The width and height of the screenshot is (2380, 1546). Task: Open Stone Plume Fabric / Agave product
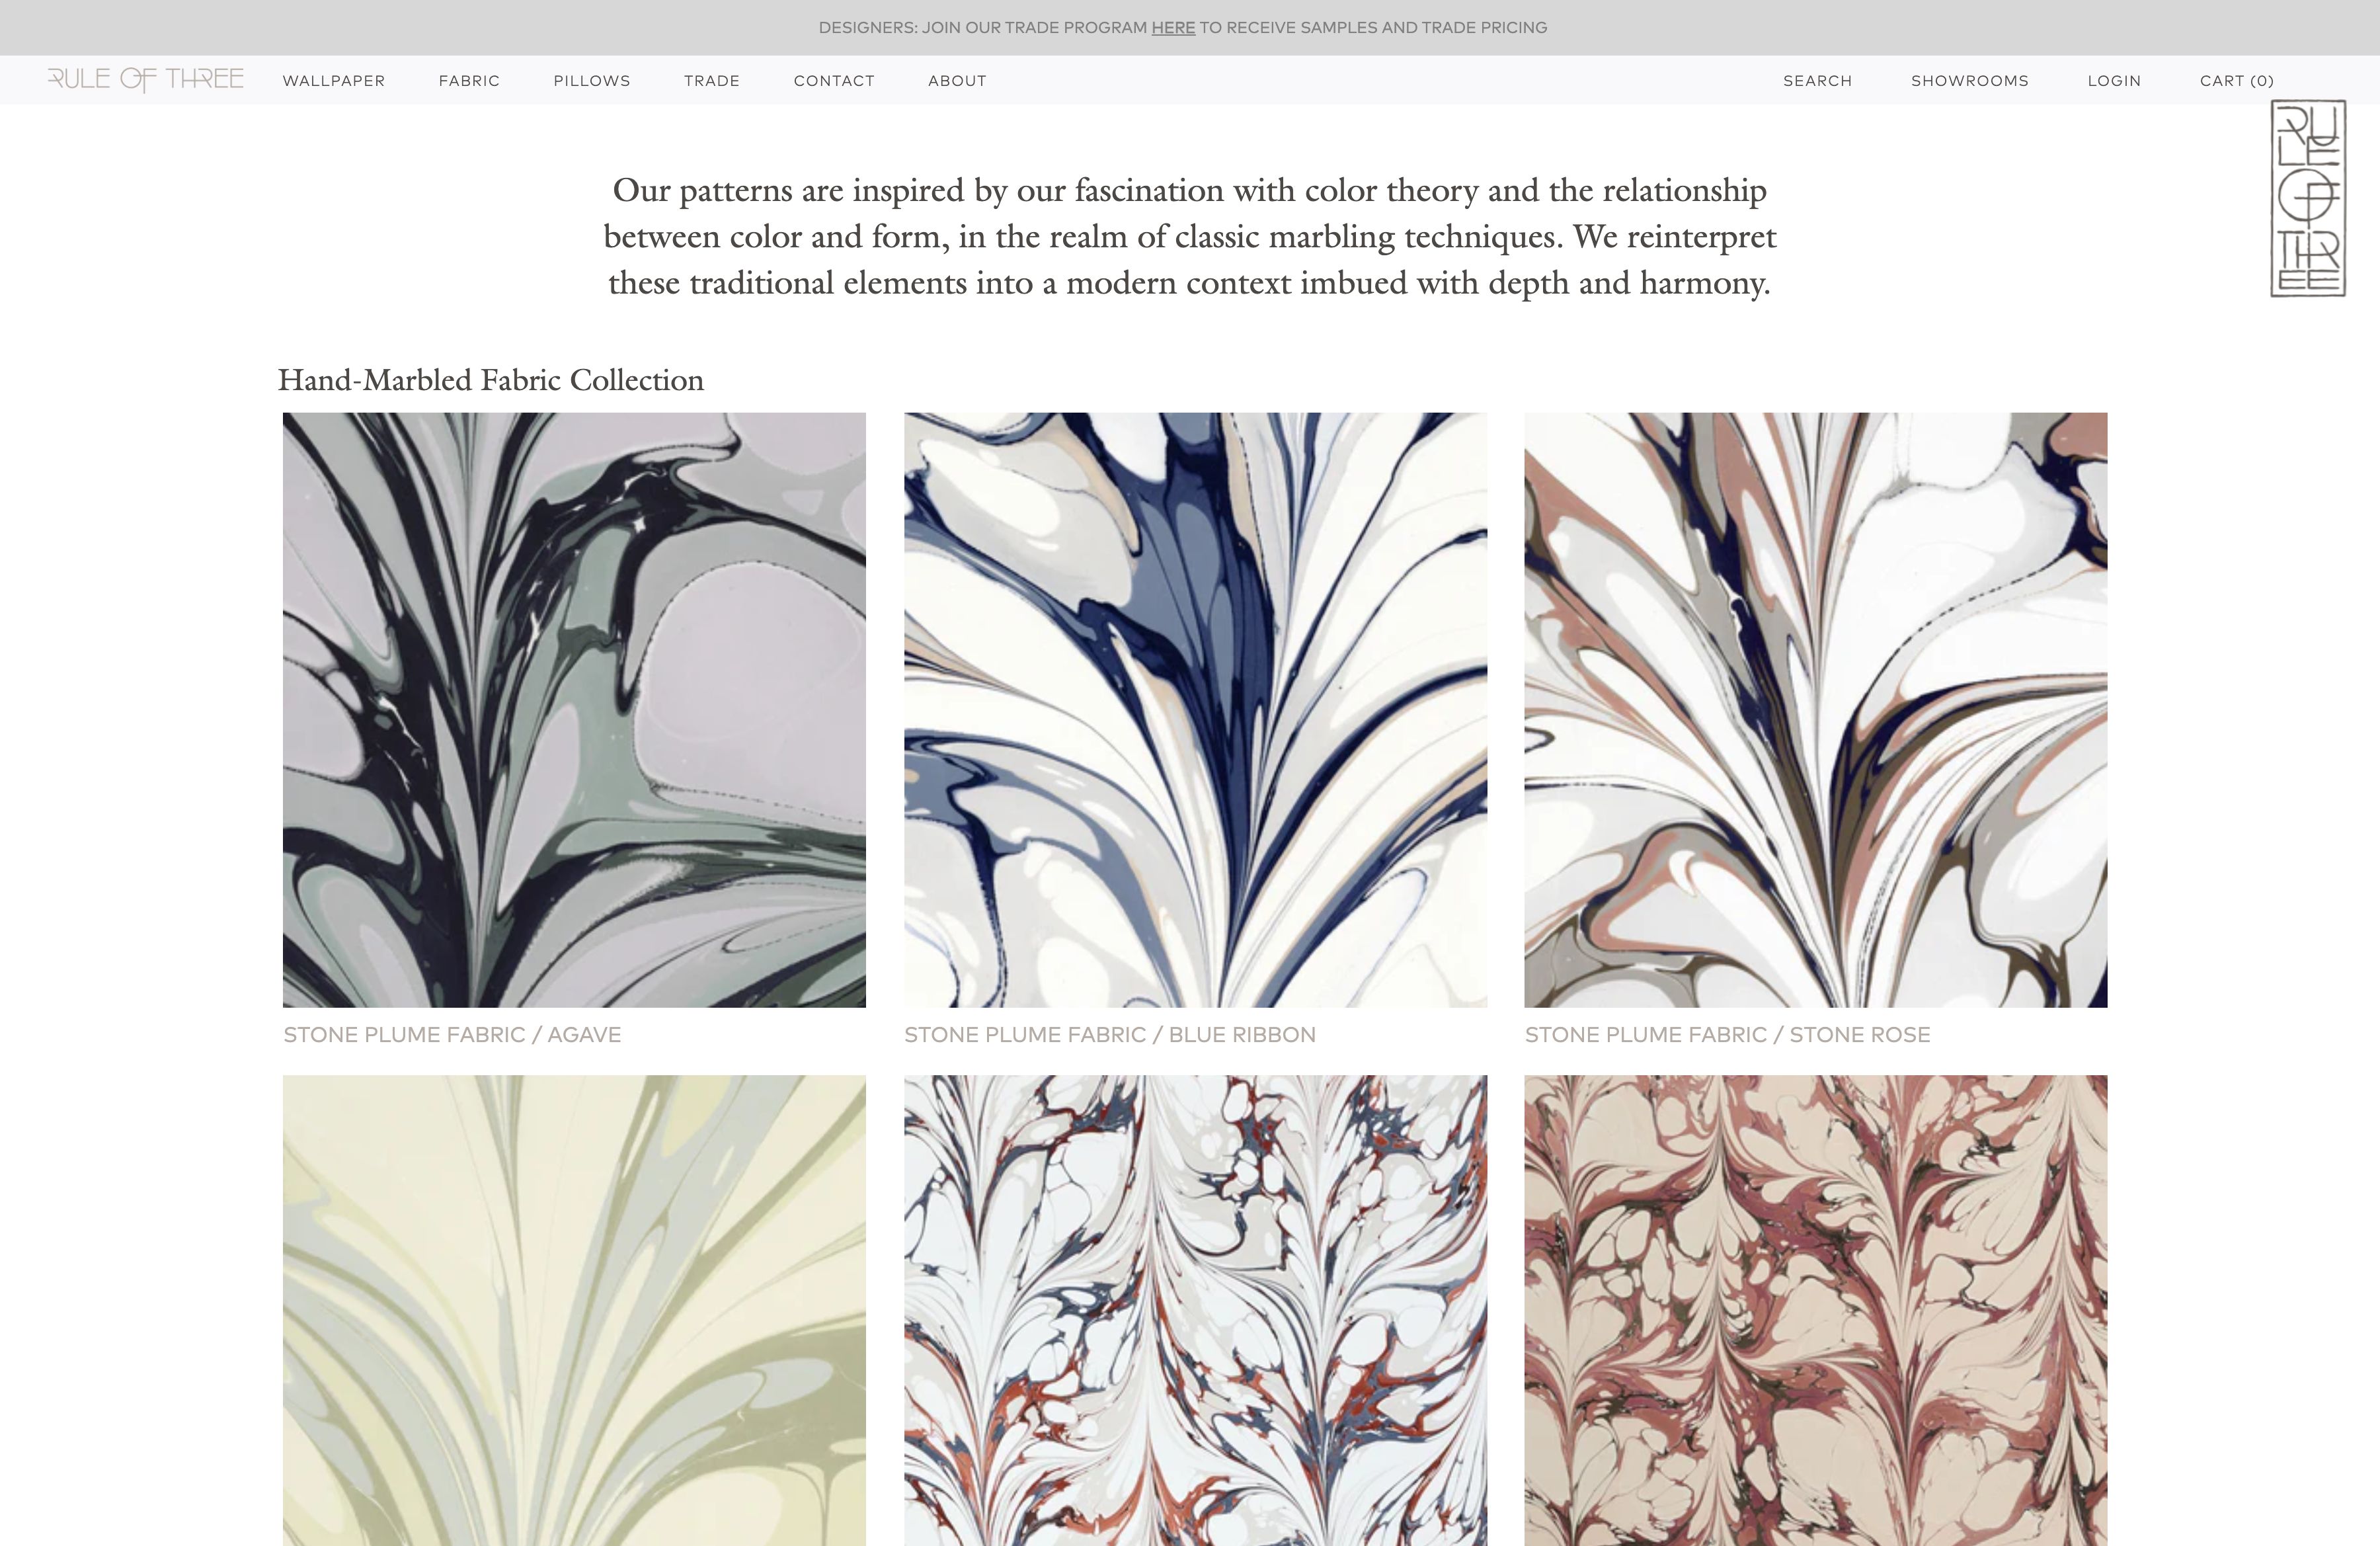tap(574, 710)
